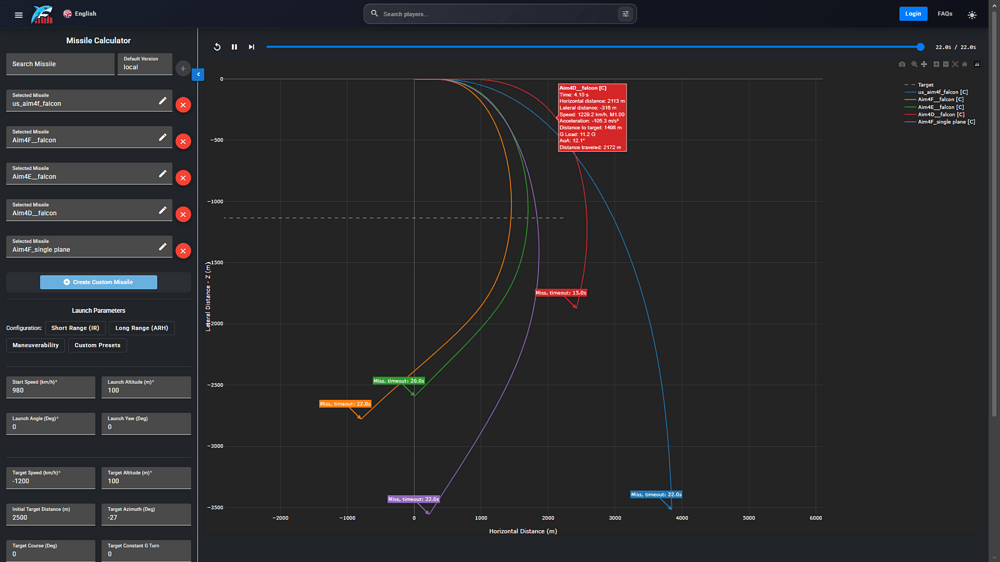
Task: Edit the Aim4F__falcon missile
Action: tap(163, 137)
